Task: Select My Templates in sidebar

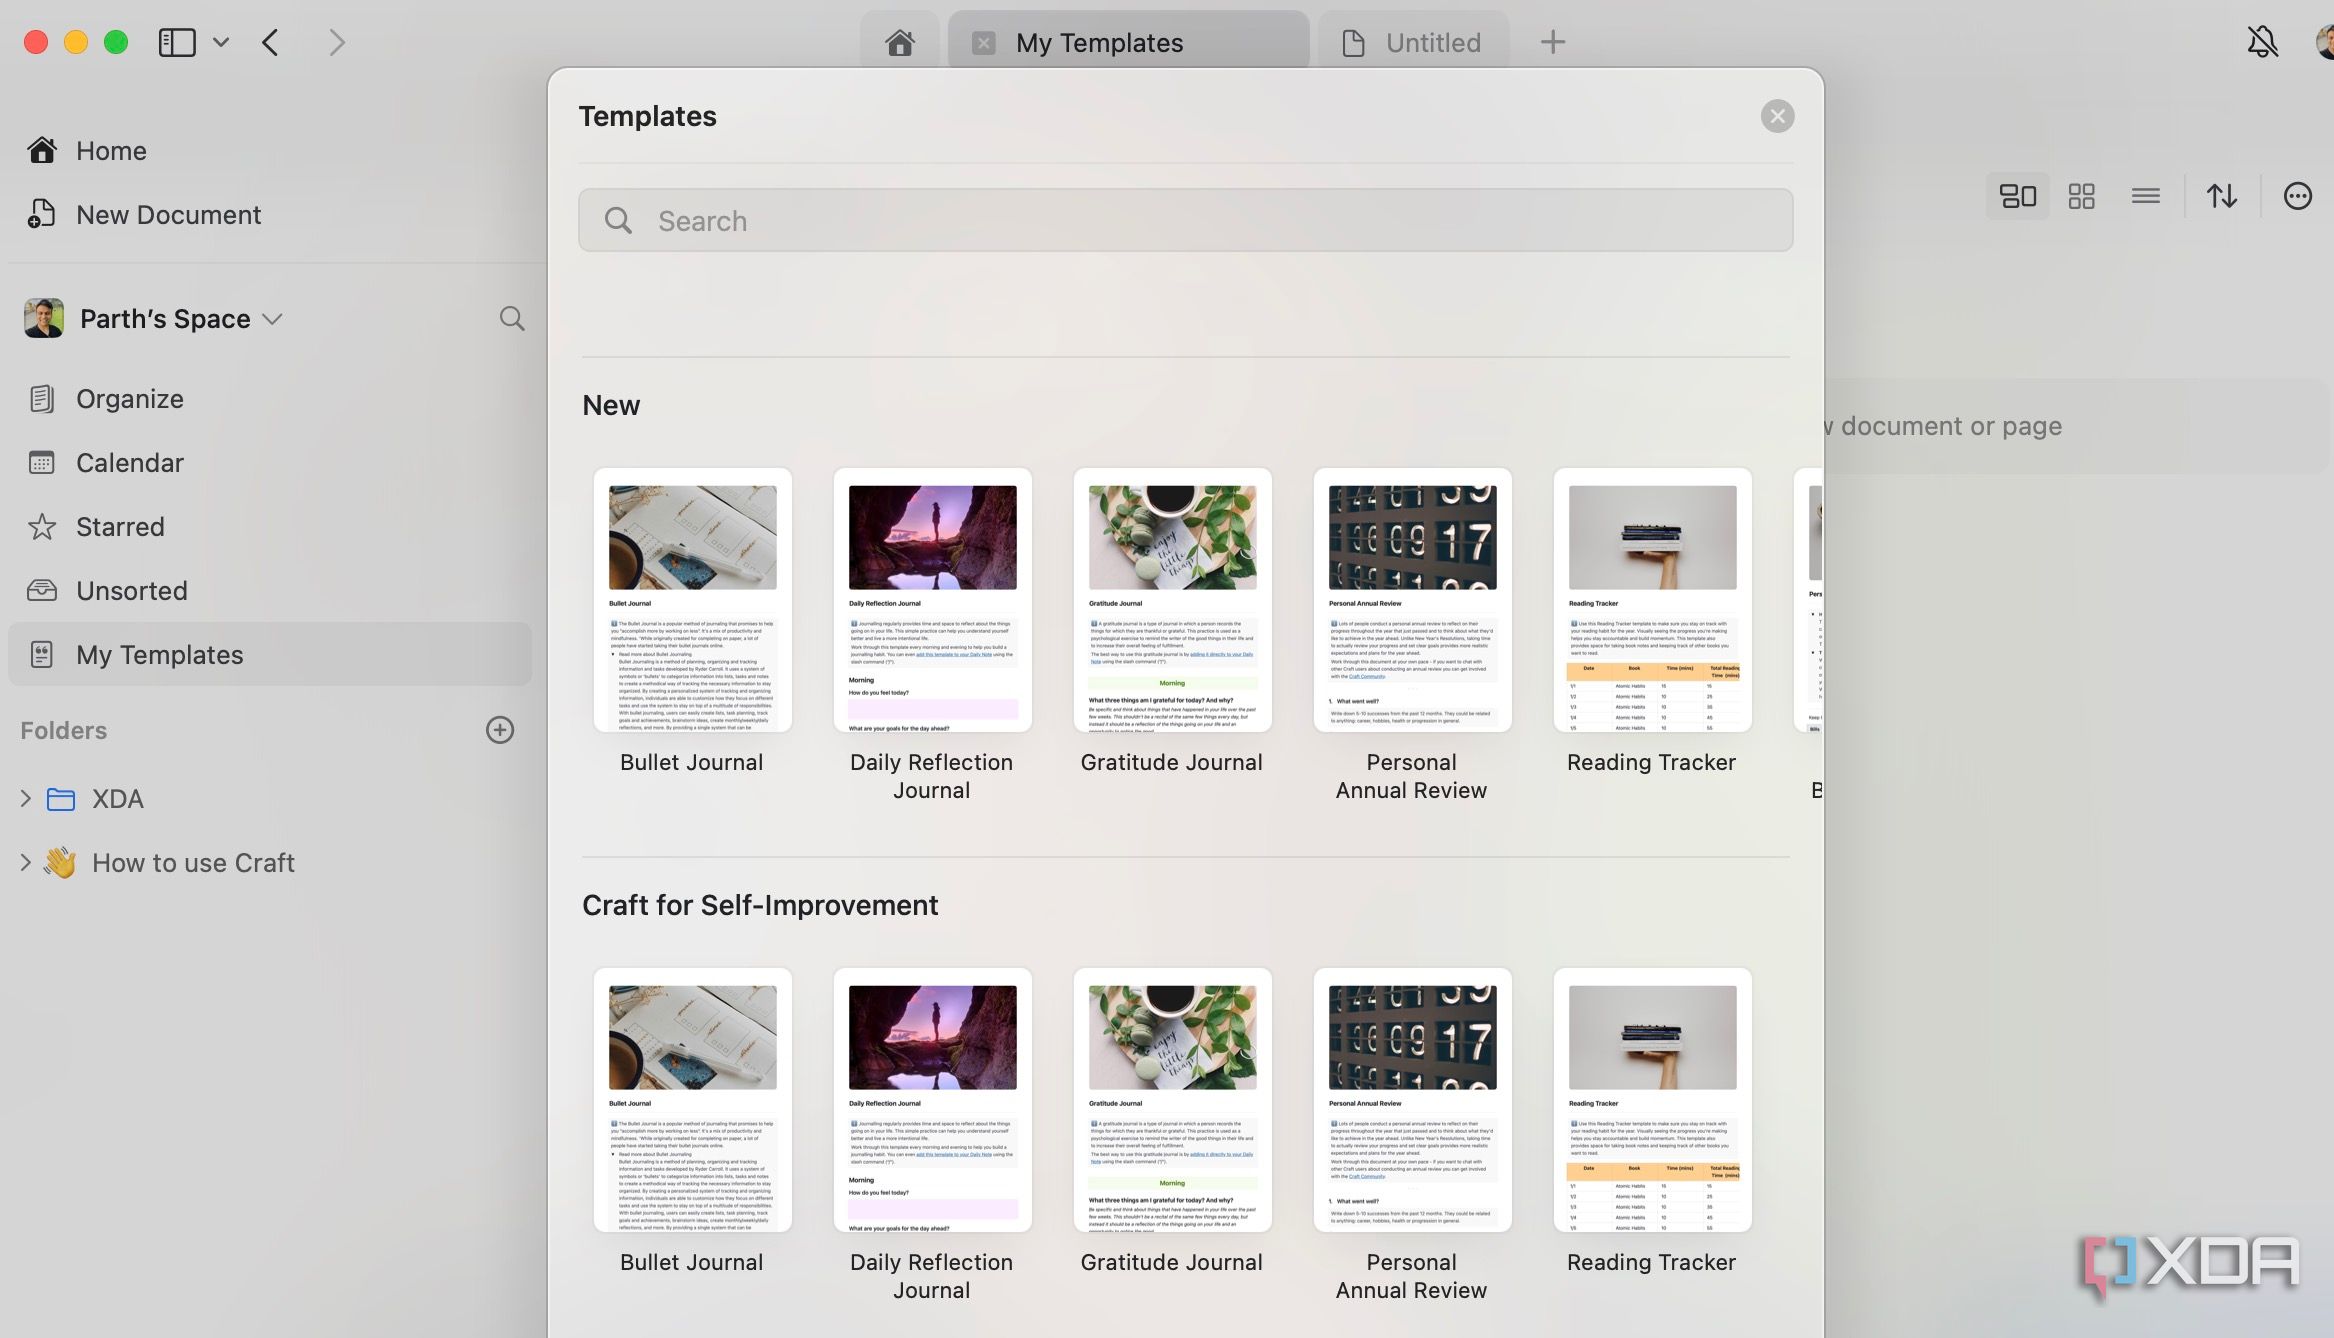Action: pyautogui.click(x=270, y=655)
